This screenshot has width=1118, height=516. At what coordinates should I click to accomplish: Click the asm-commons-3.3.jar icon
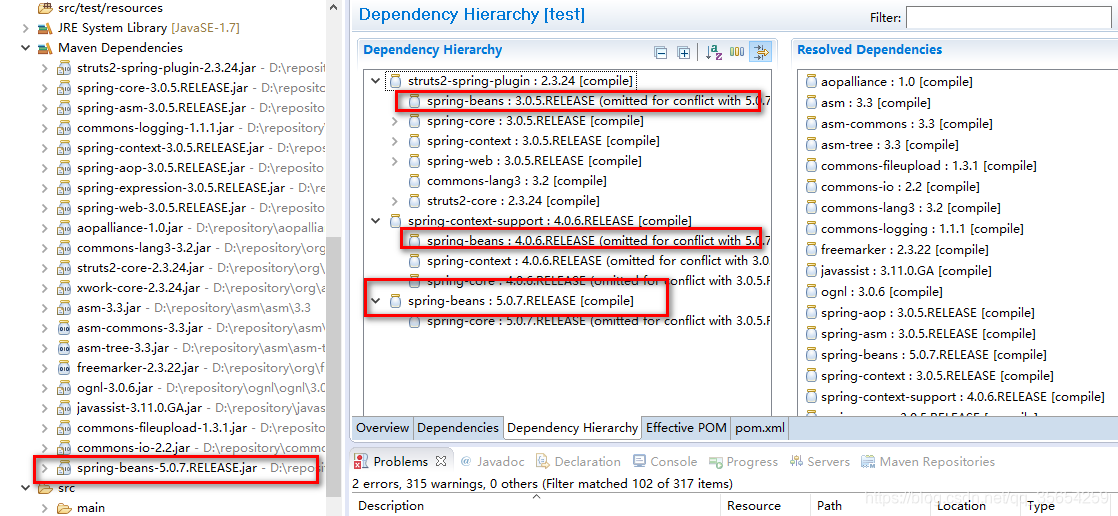pyautogui.click(x=64, y=328)
